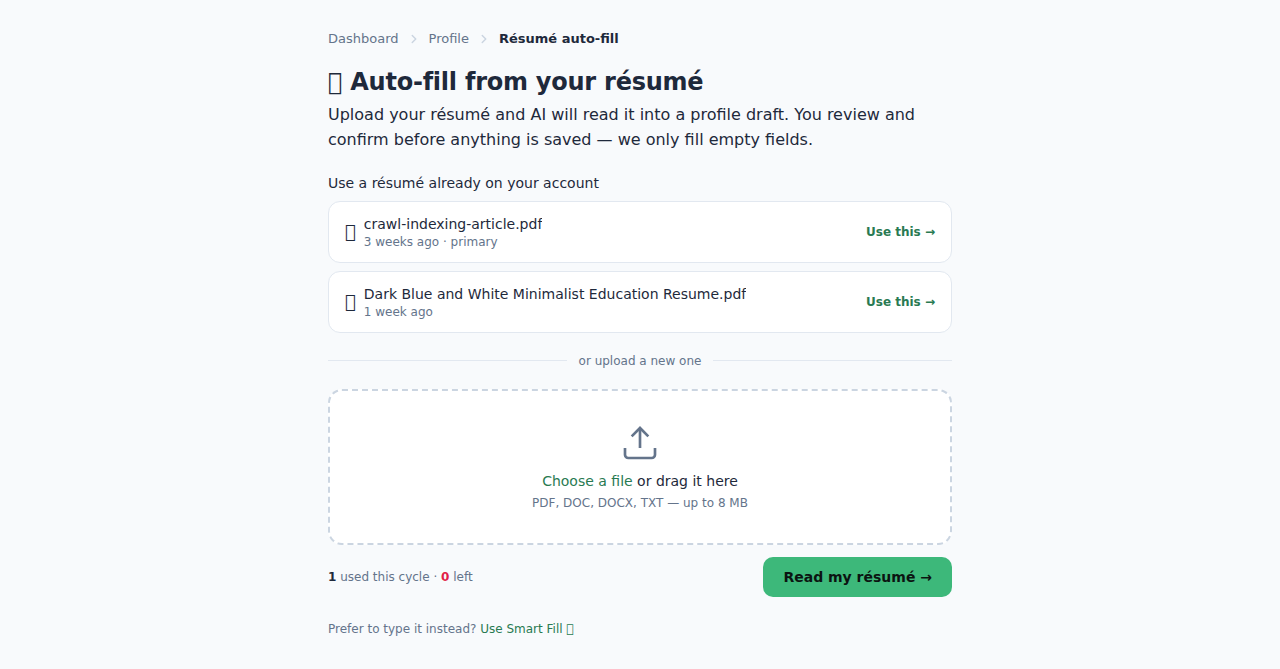The width and height of the screenshot is (1280, 669).
Task: Click the 'PDF, DOC, DOCX, TXT' format hint
Action: coord(598,503)
